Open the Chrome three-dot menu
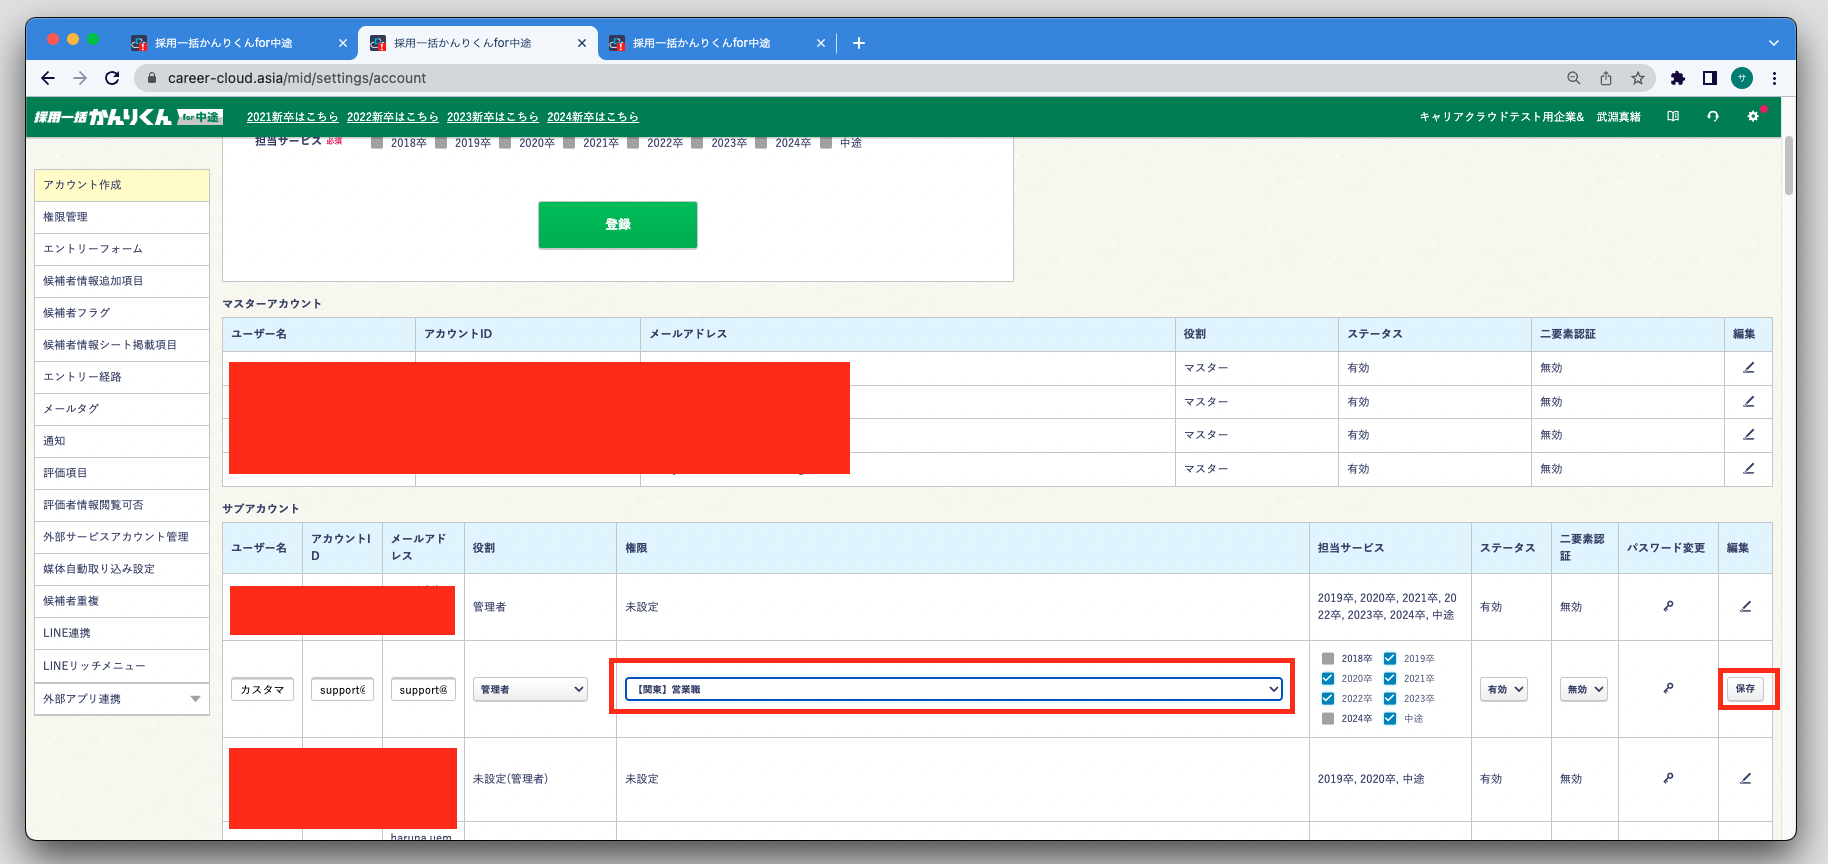1828x864 pixels. pos(1774,78)
